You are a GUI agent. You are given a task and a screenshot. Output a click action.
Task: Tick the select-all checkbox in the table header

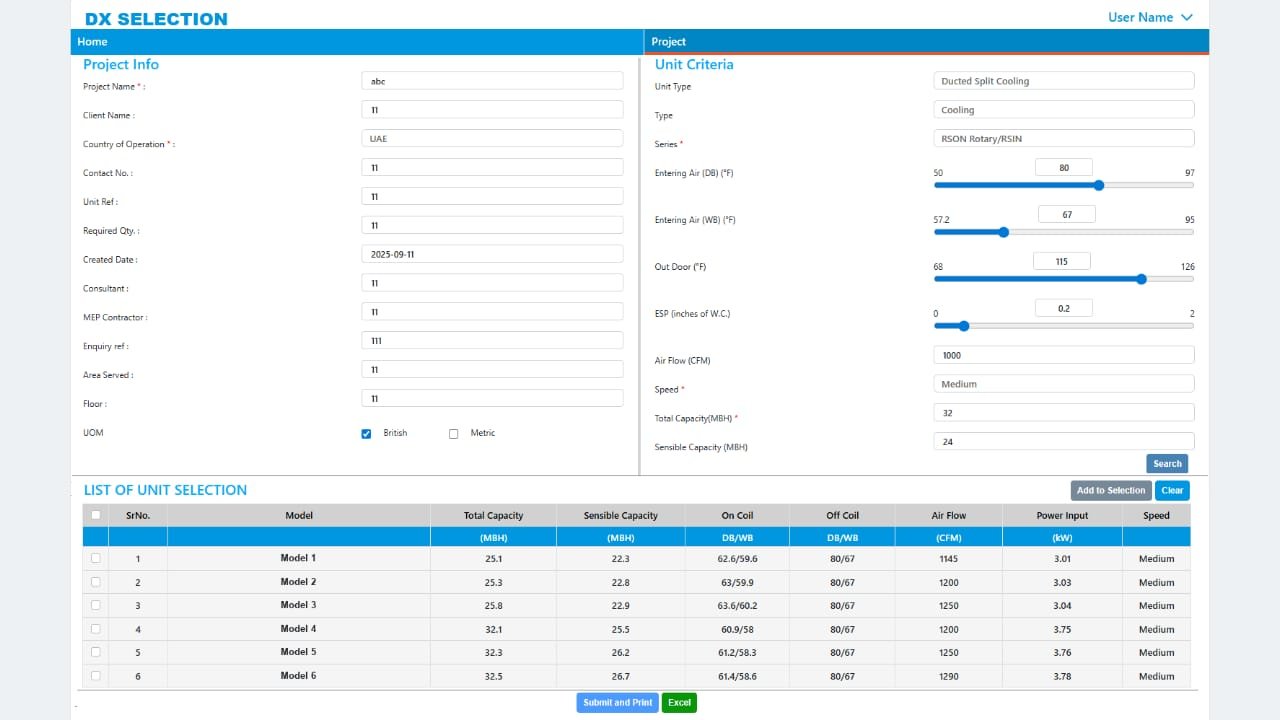96,515
